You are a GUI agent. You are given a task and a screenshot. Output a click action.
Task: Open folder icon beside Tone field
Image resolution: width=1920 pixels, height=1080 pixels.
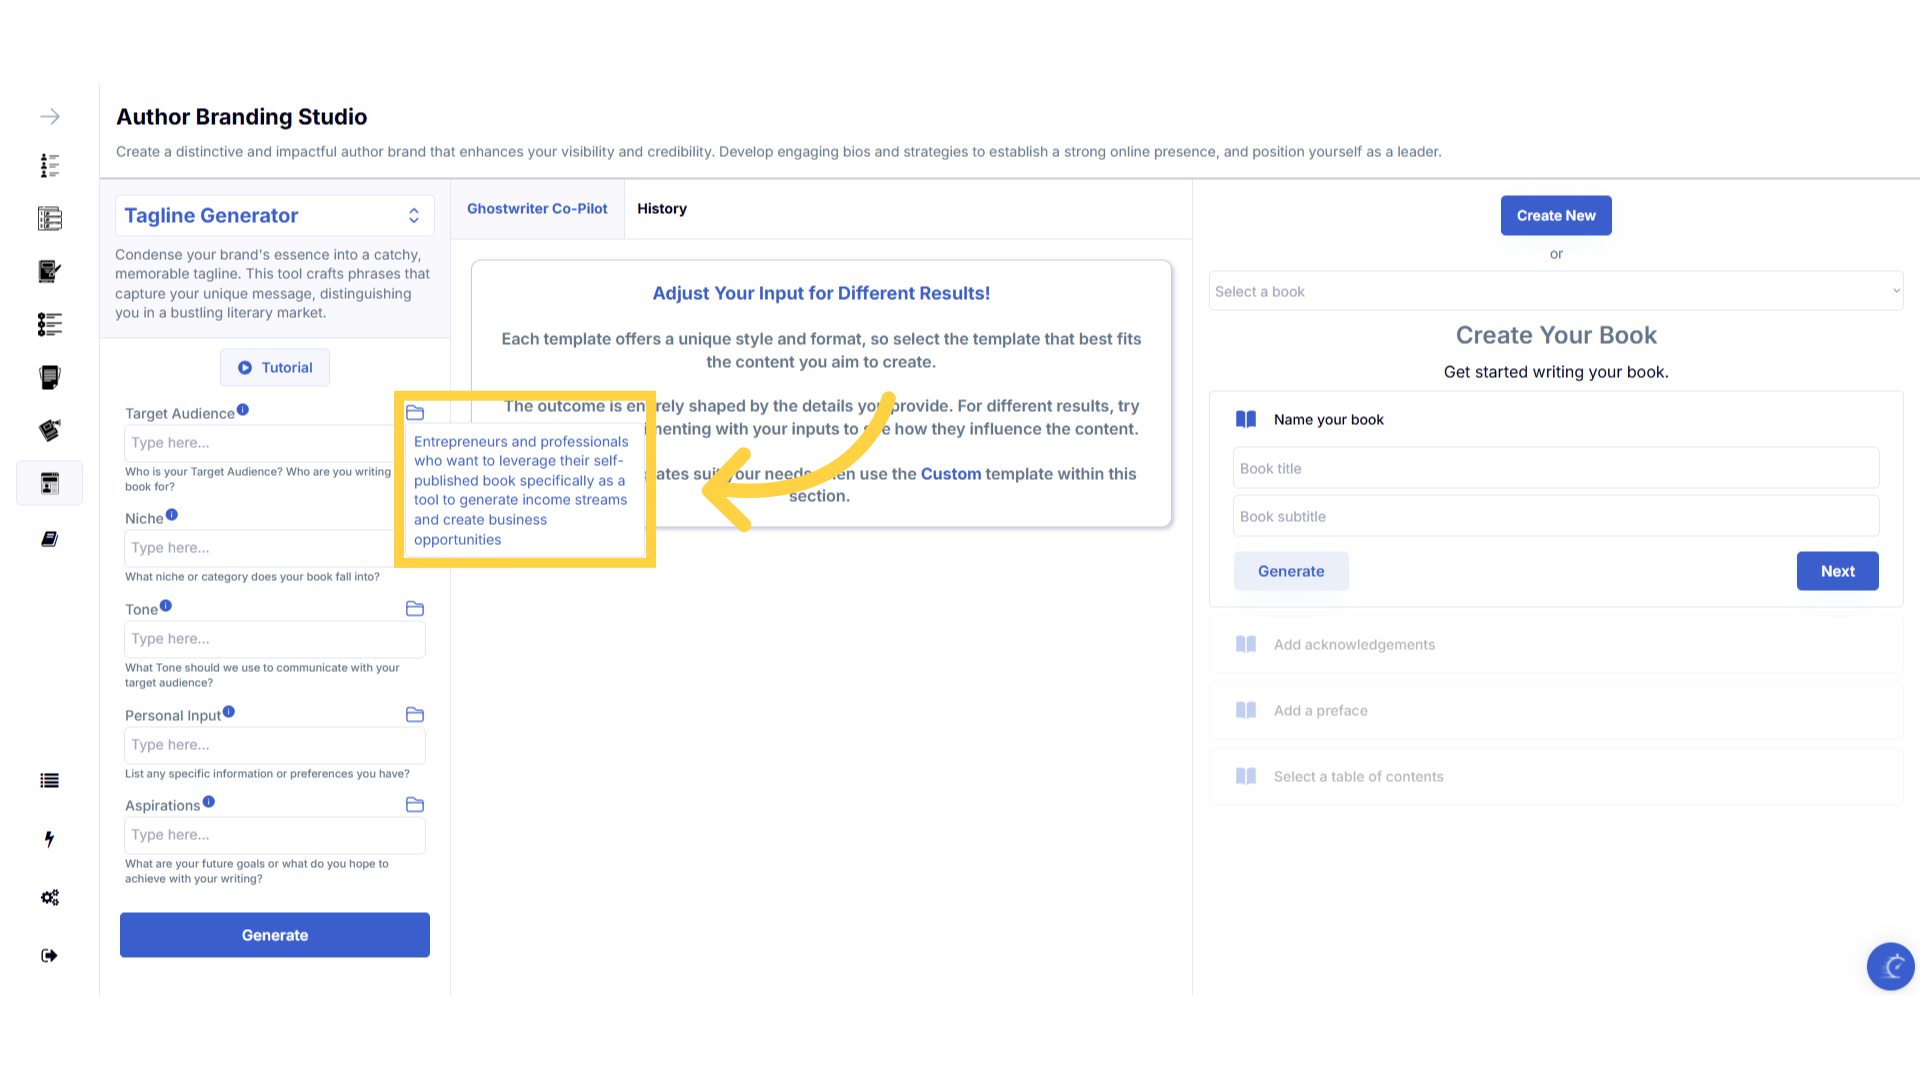click(x=415, y=609)
